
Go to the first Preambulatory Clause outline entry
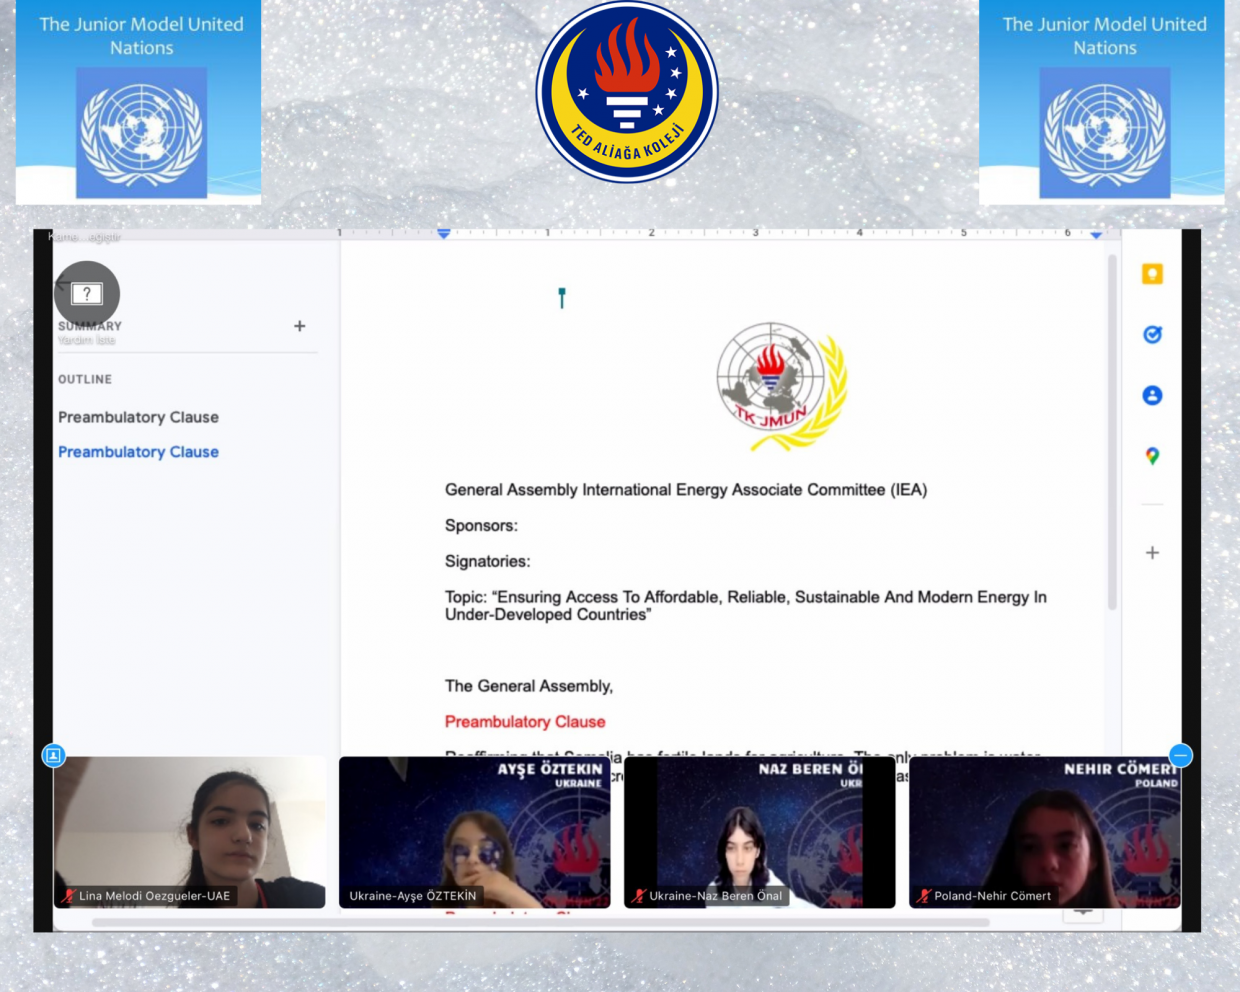pyautogui.click(x=138, y=417)
